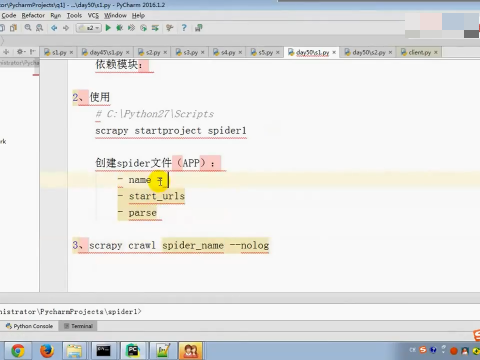Image resolution: width=480 pixels, height=360 pixels.
Task: Place cursor on 'start_urls' line
Action: tap(157, 196)
